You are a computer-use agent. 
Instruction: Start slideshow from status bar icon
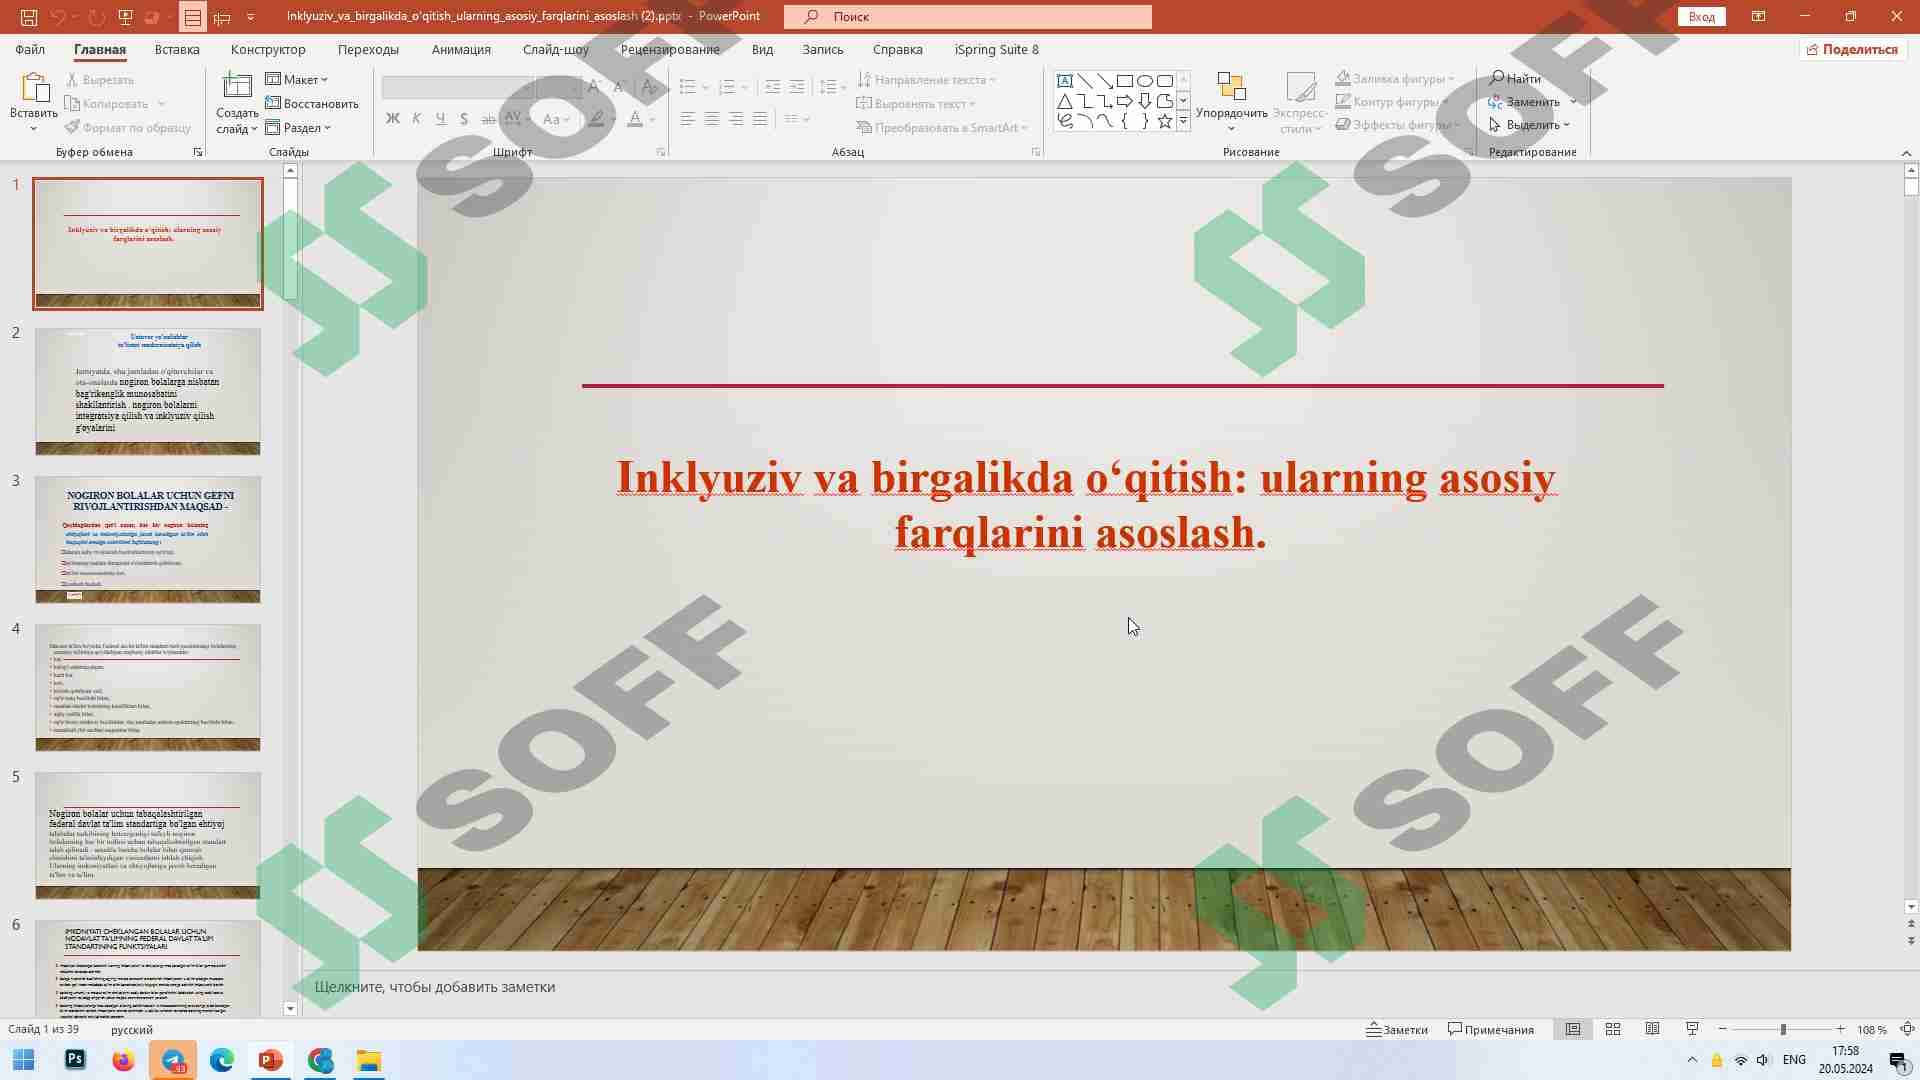click(1692, 1029)
